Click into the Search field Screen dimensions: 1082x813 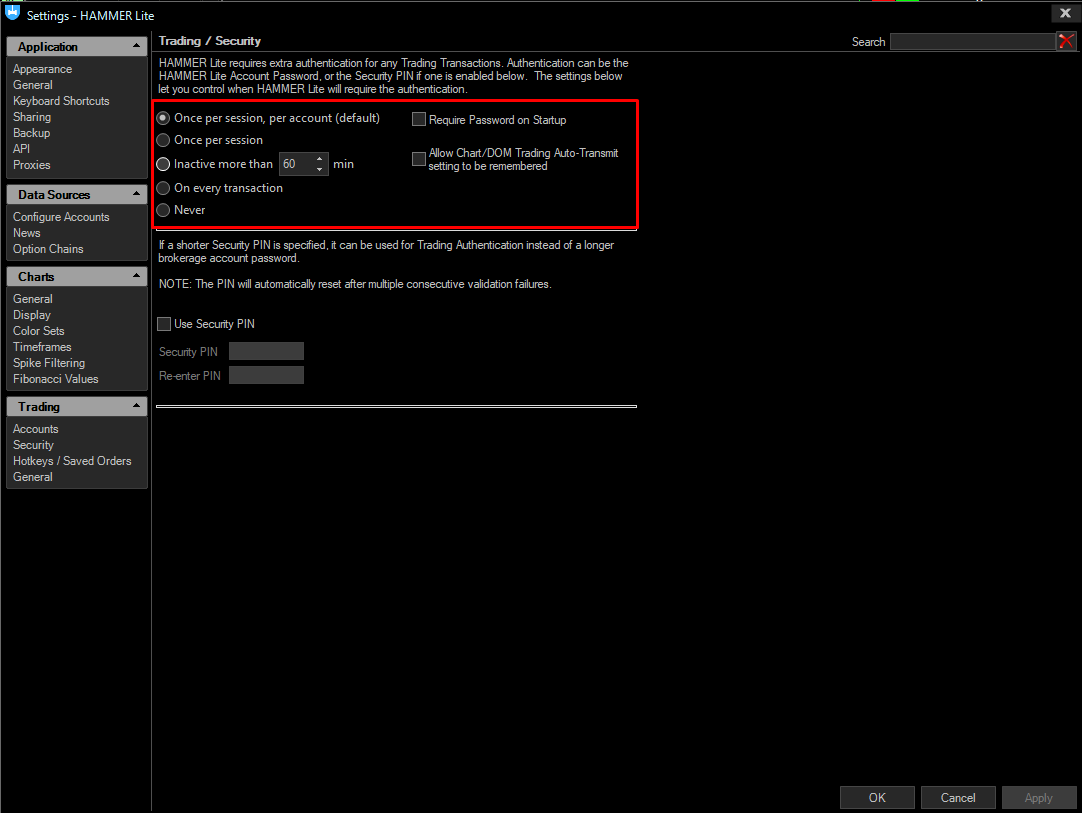pyautogui.click(x=972, y=41)
